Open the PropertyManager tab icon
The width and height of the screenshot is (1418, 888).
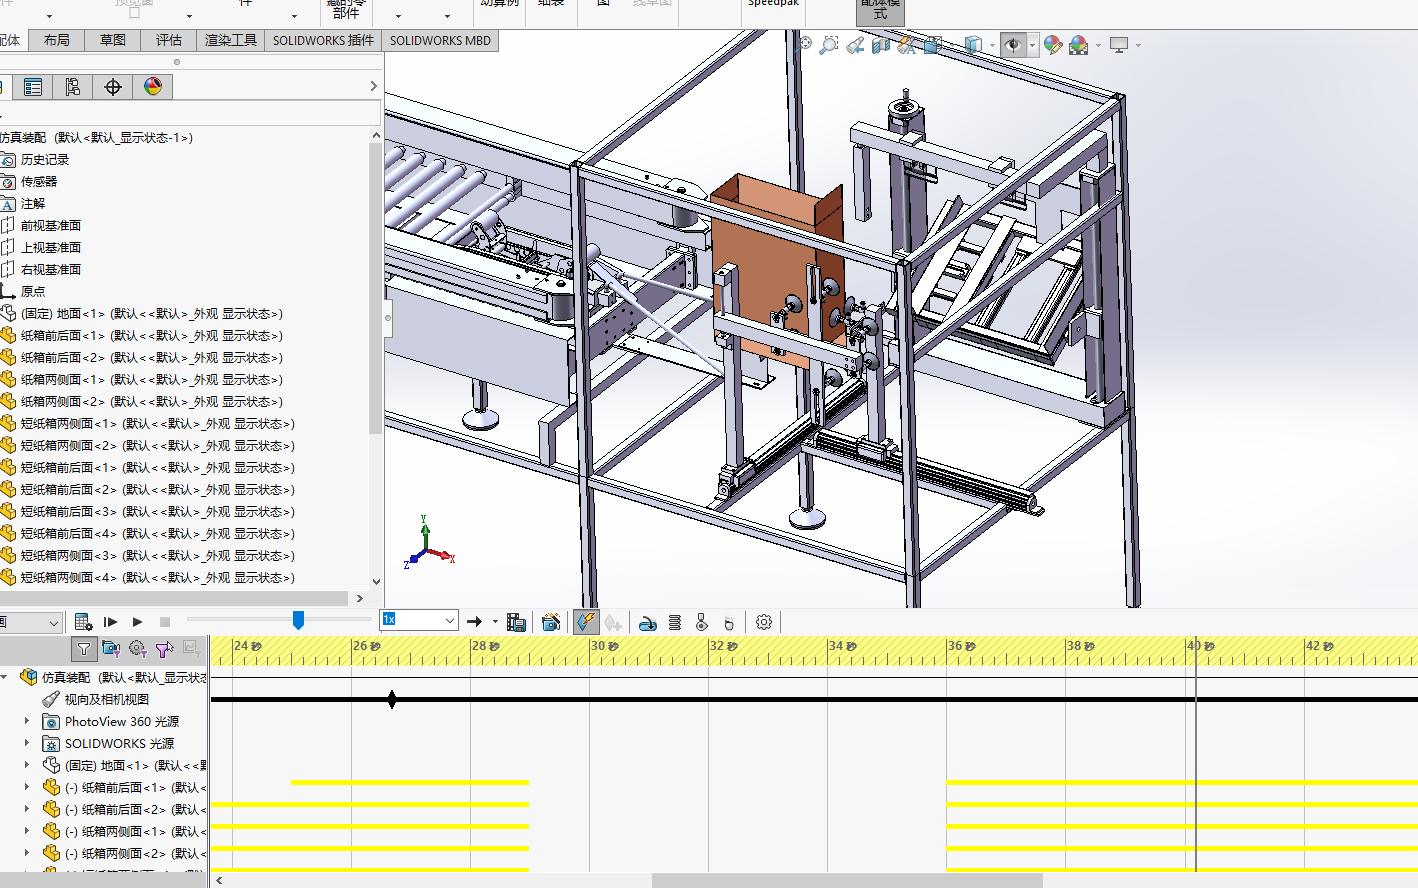pos(33,87)
